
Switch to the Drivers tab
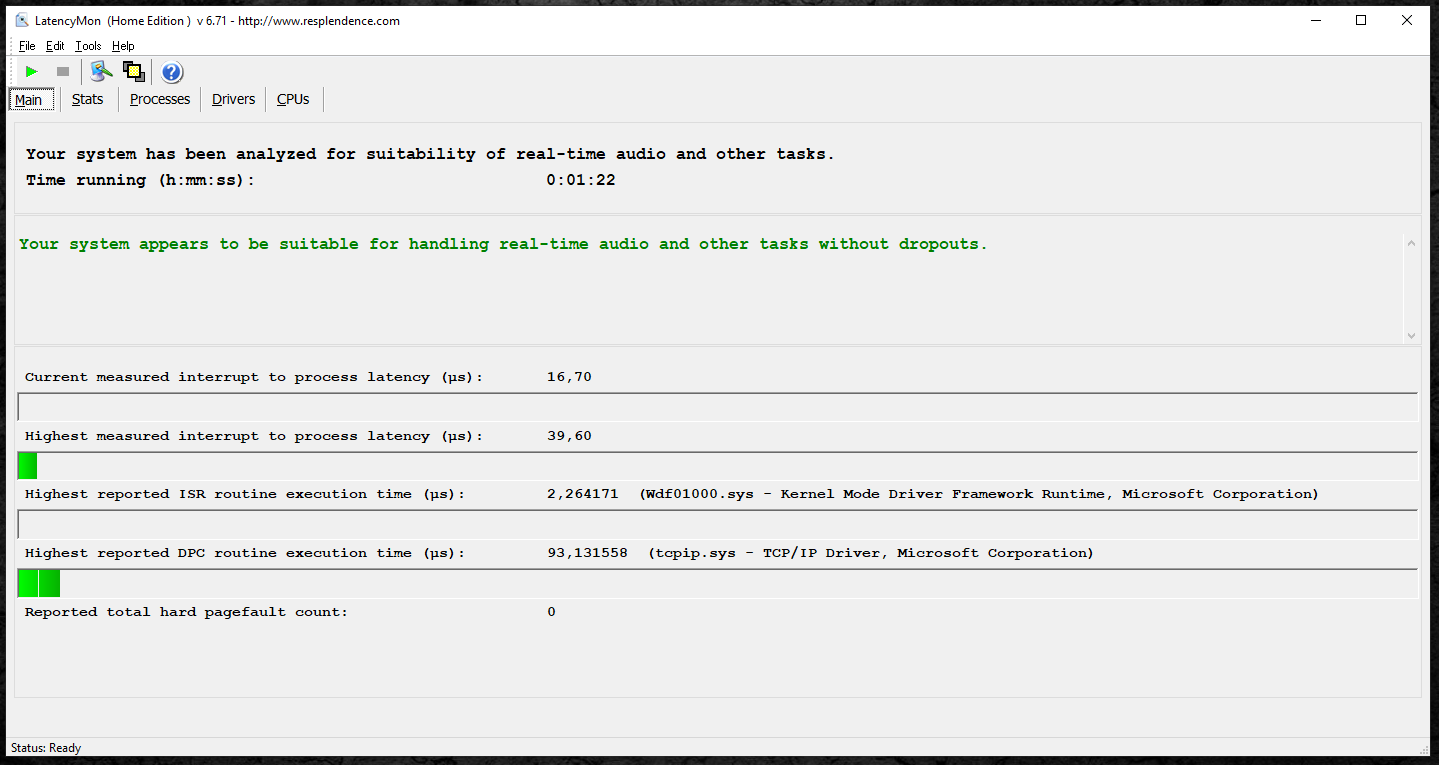click(234, 99)
